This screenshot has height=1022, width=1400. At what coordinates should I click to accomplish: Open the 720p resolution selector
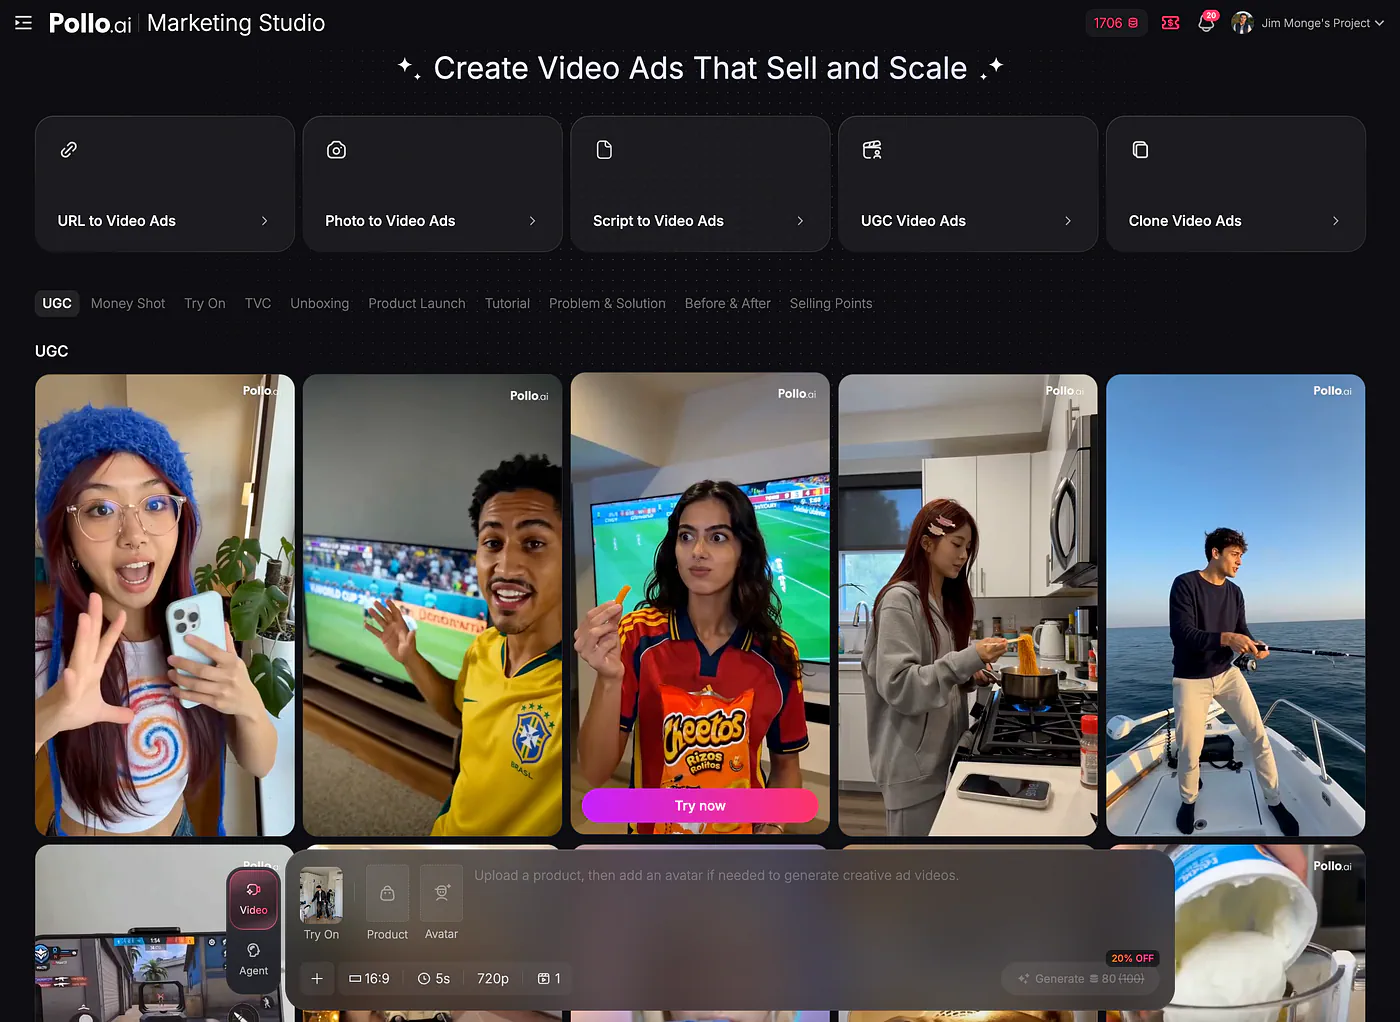[x=493, y=979]
